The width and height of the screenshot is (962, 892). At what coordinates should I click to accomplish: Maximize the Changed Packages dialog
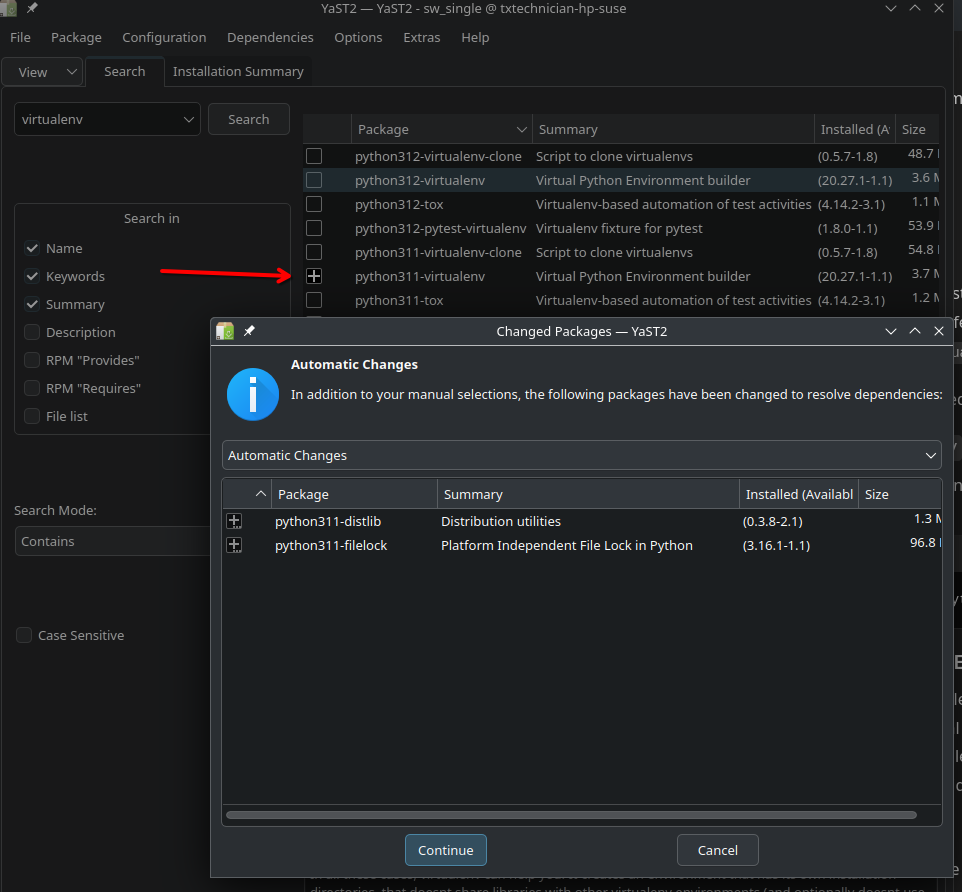coord(915,331)
